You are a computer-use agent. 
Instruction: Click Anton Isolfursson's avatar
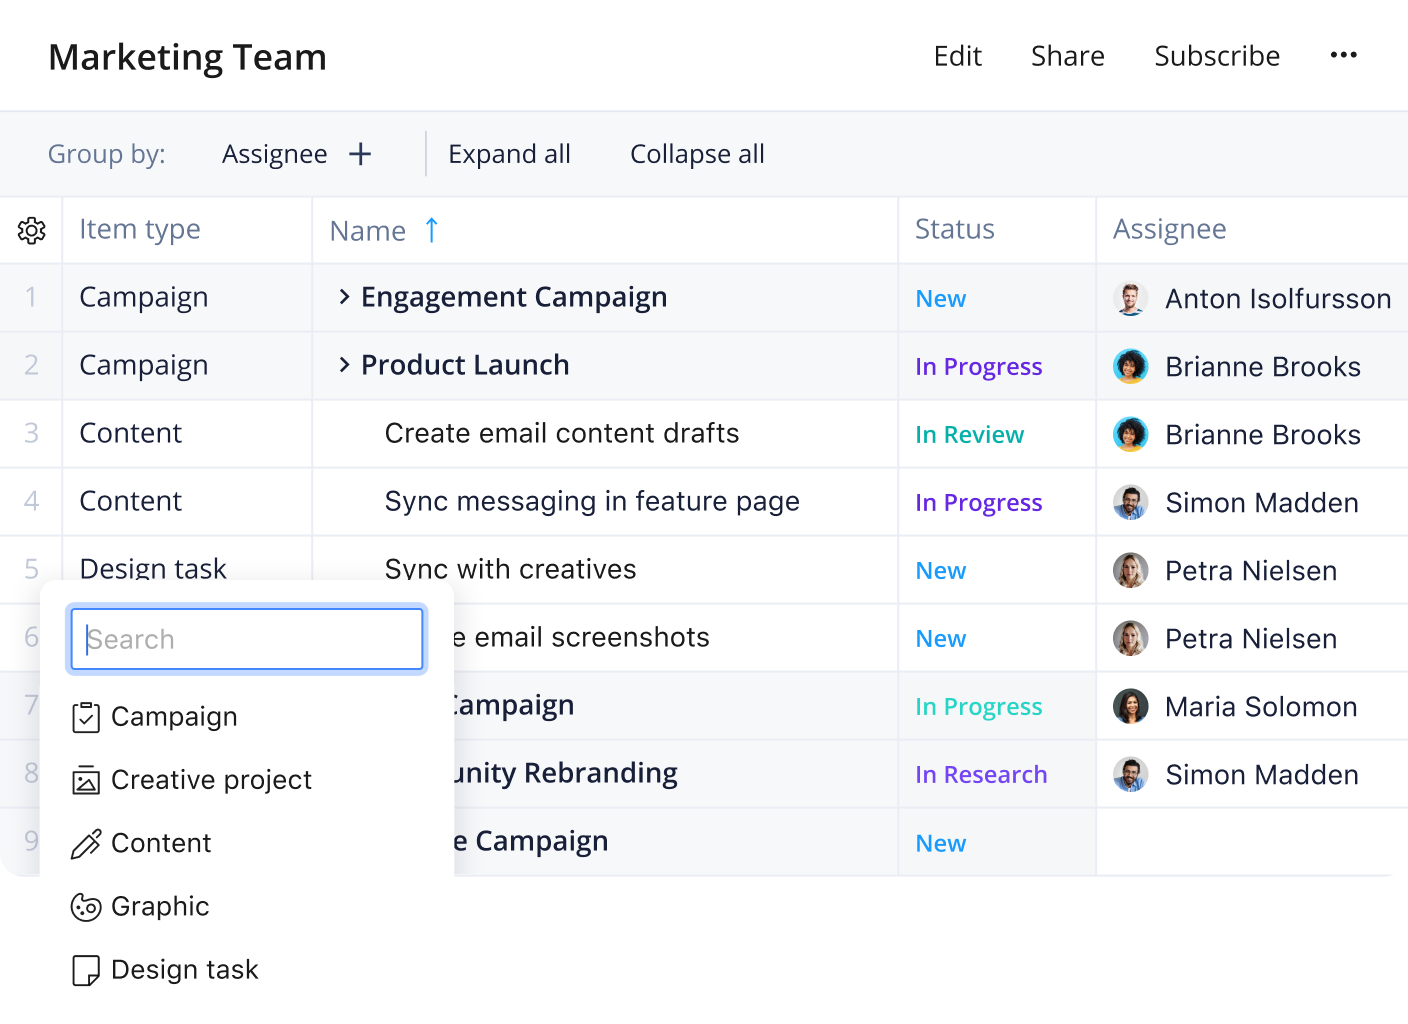tap(1130, 299)
